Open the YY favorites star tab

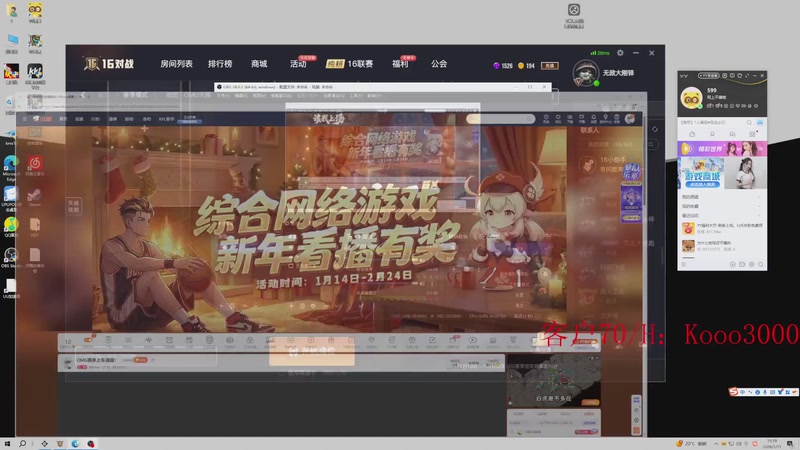point(712,134)
